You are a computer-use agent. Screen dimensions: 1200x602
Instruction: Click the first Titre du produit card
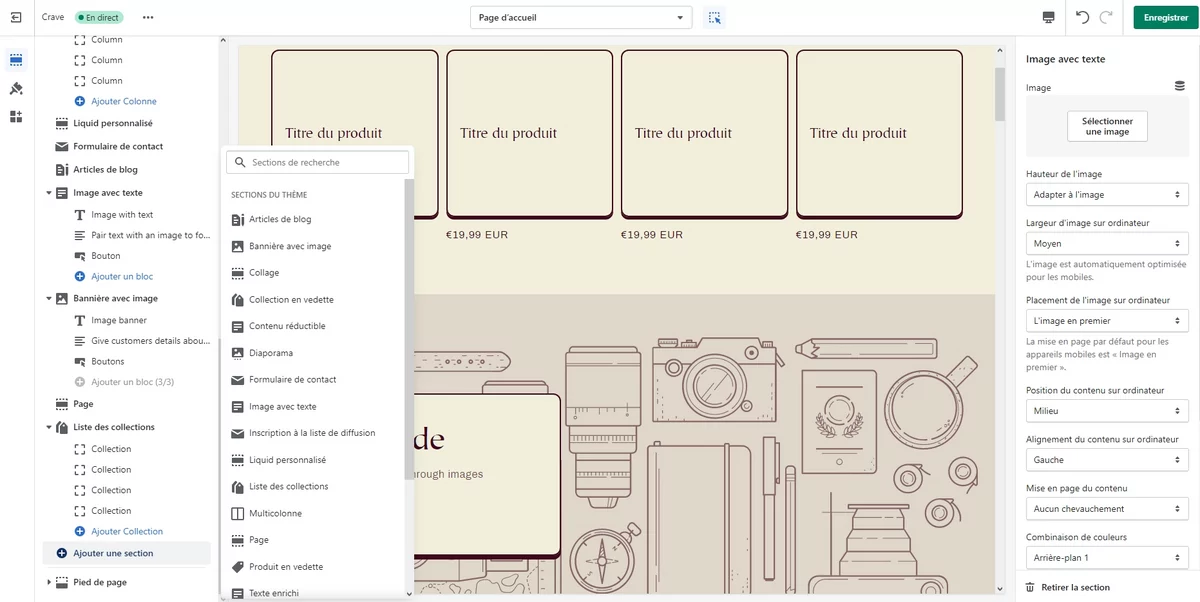pyautogui.click(x=355, y=134)
